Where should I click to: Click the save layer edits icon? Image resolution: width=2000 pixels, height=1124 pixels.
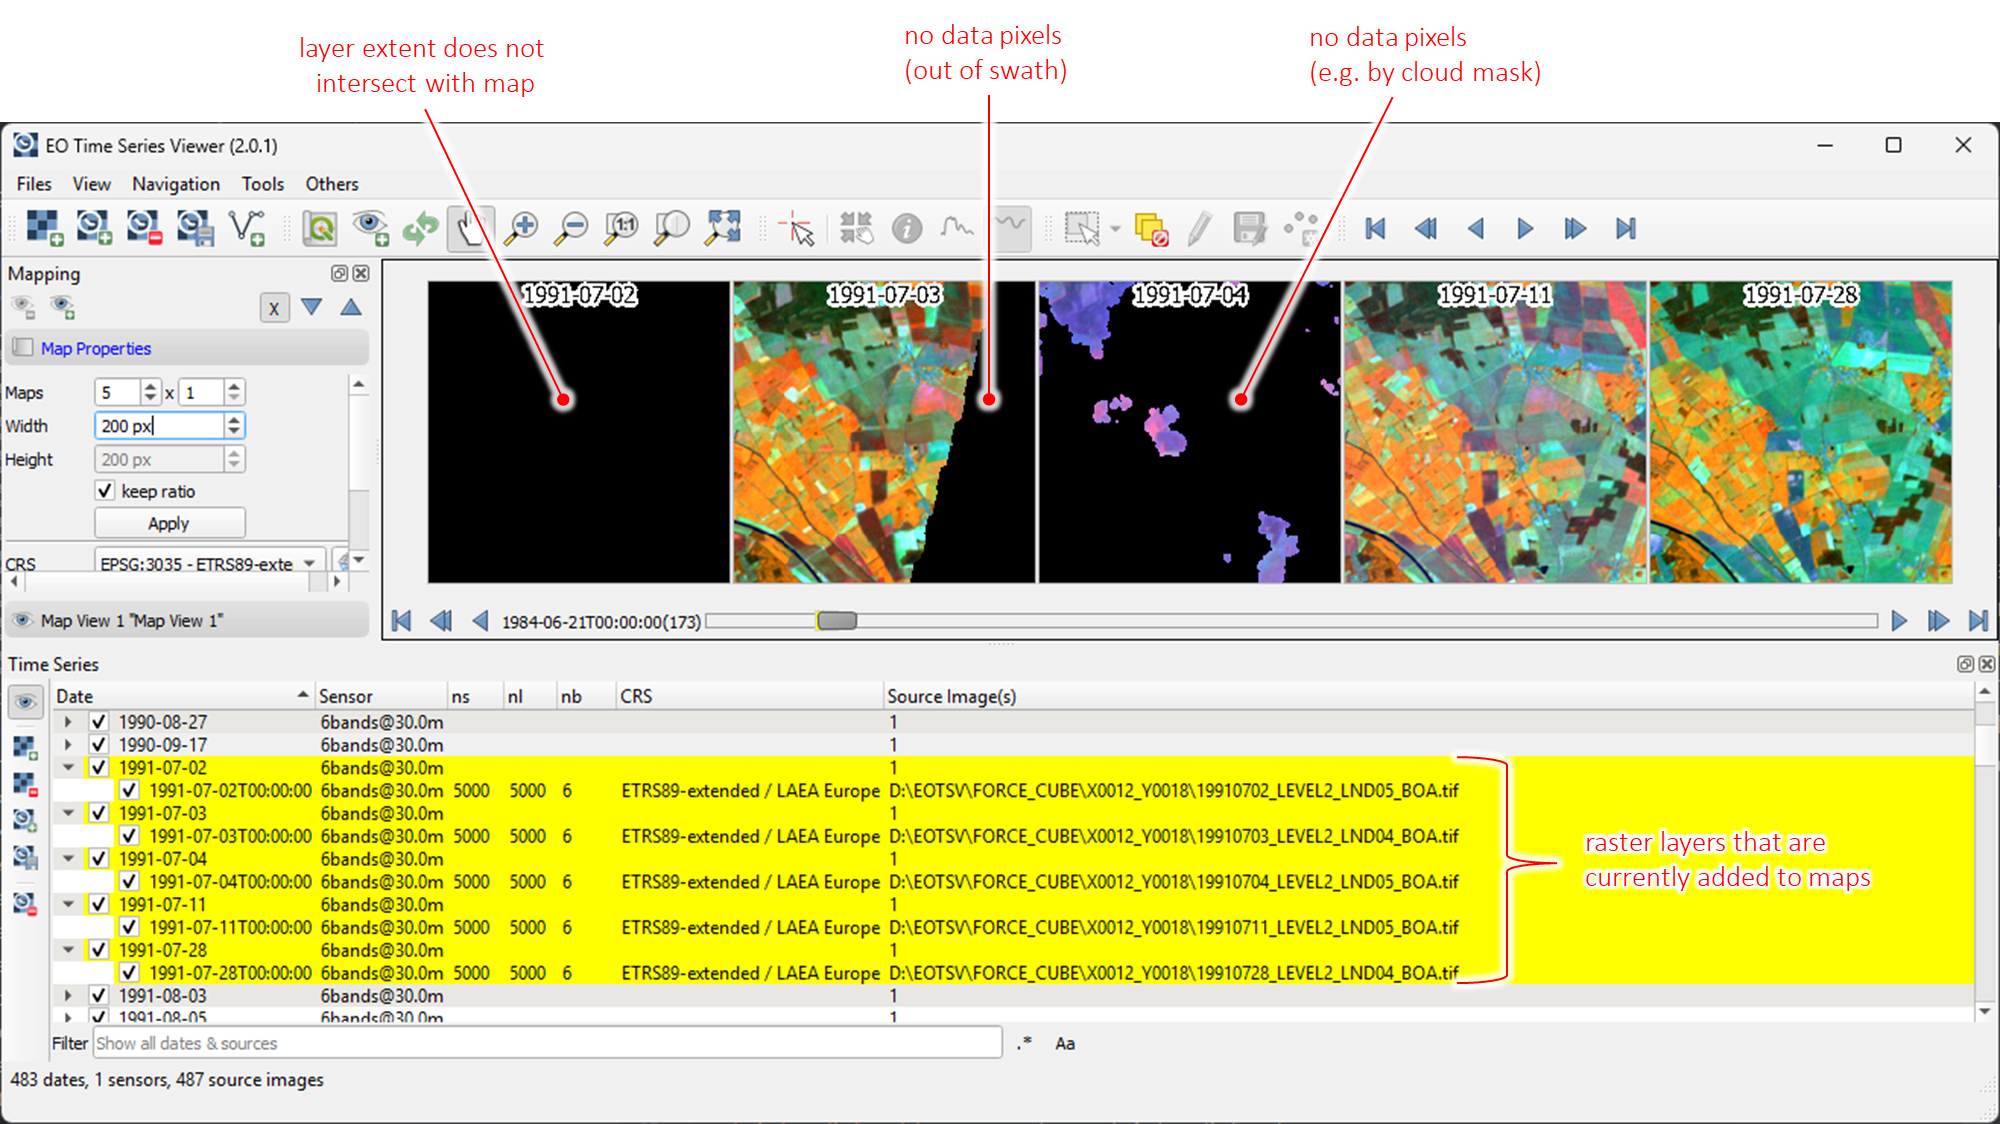click(x=1249, y=228)
